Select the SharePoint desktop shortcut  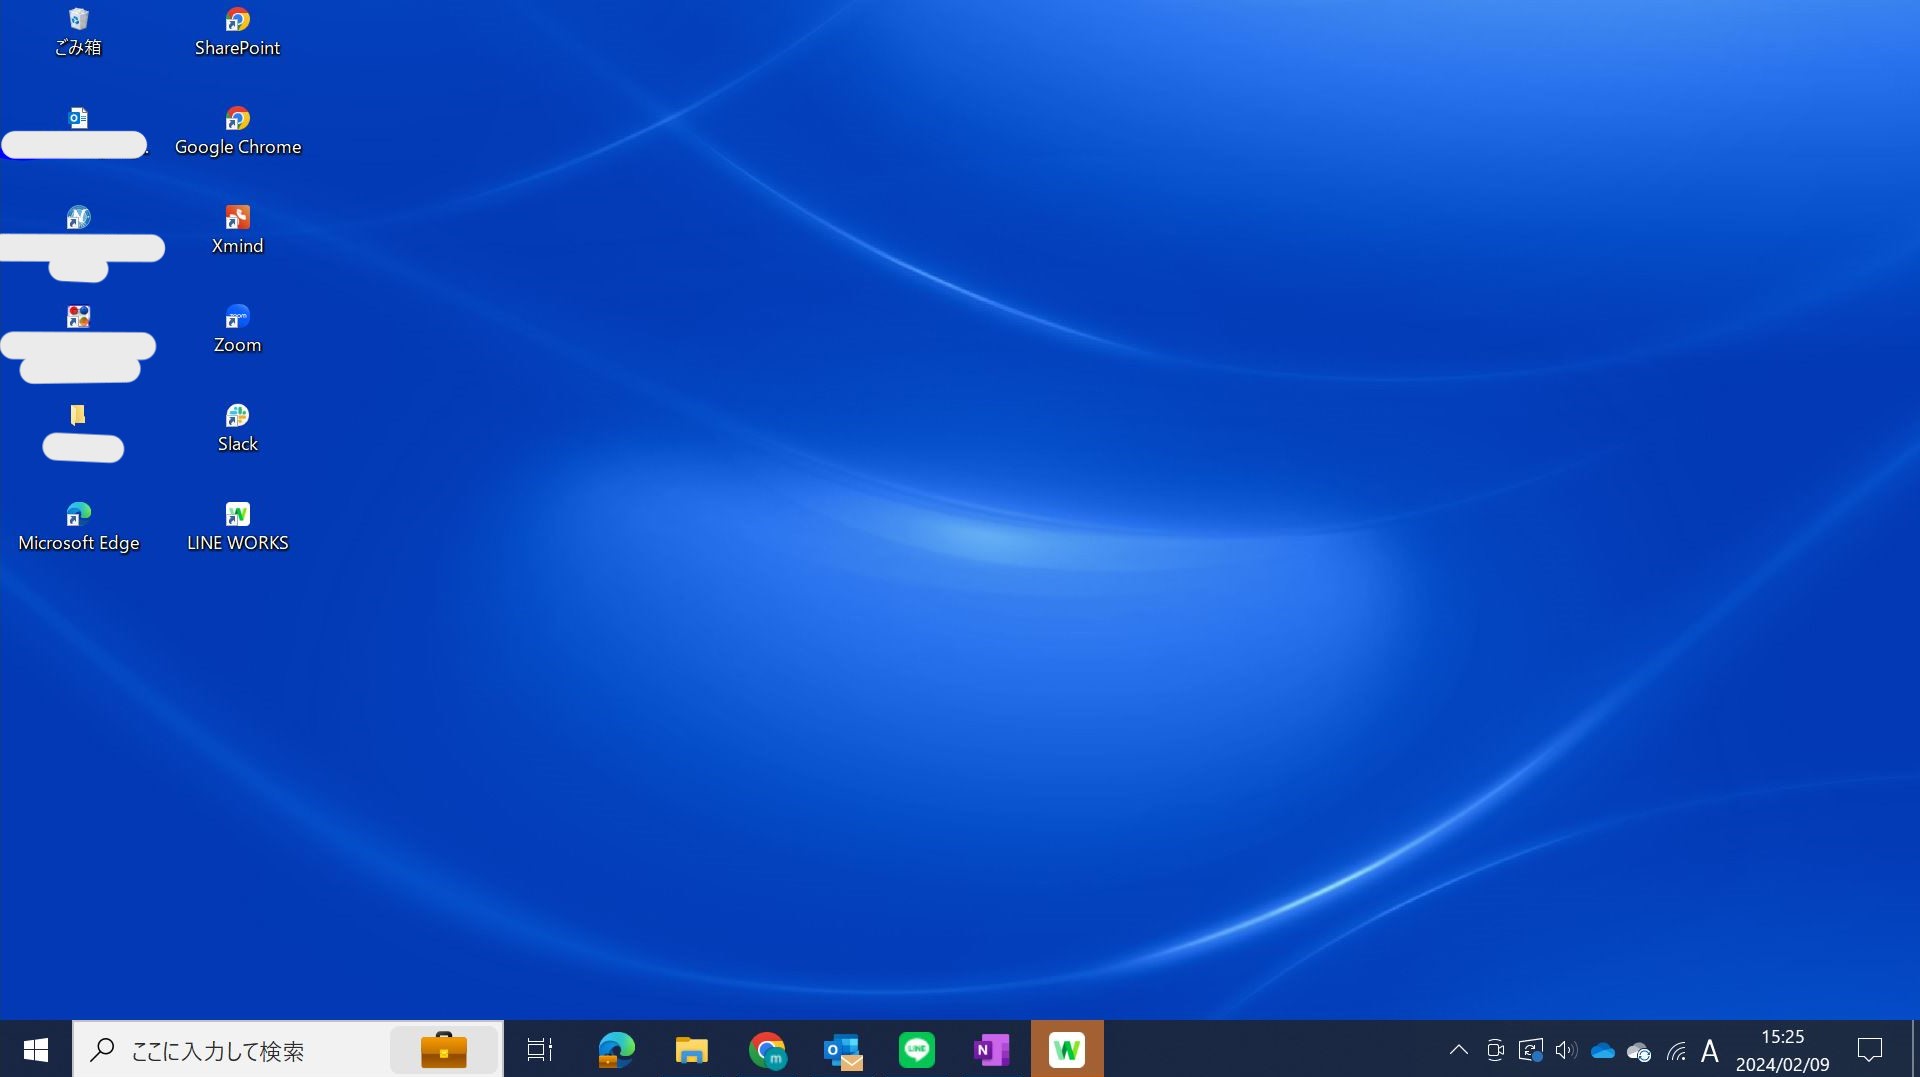tap(237, 32)
